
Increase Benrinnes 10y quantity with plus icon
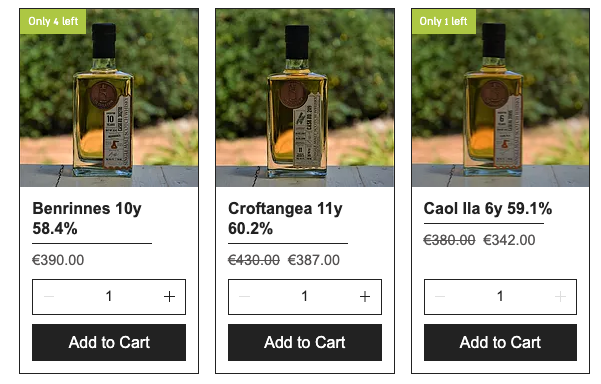(169, 297)
